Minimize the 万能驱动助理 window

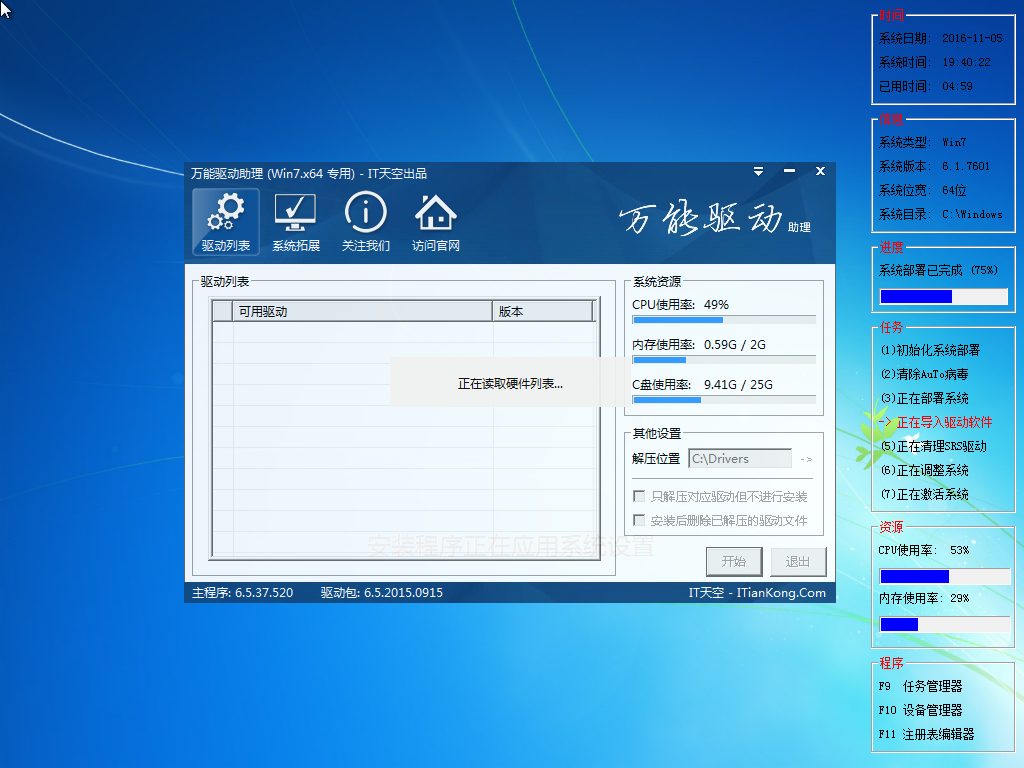[789, 171]
